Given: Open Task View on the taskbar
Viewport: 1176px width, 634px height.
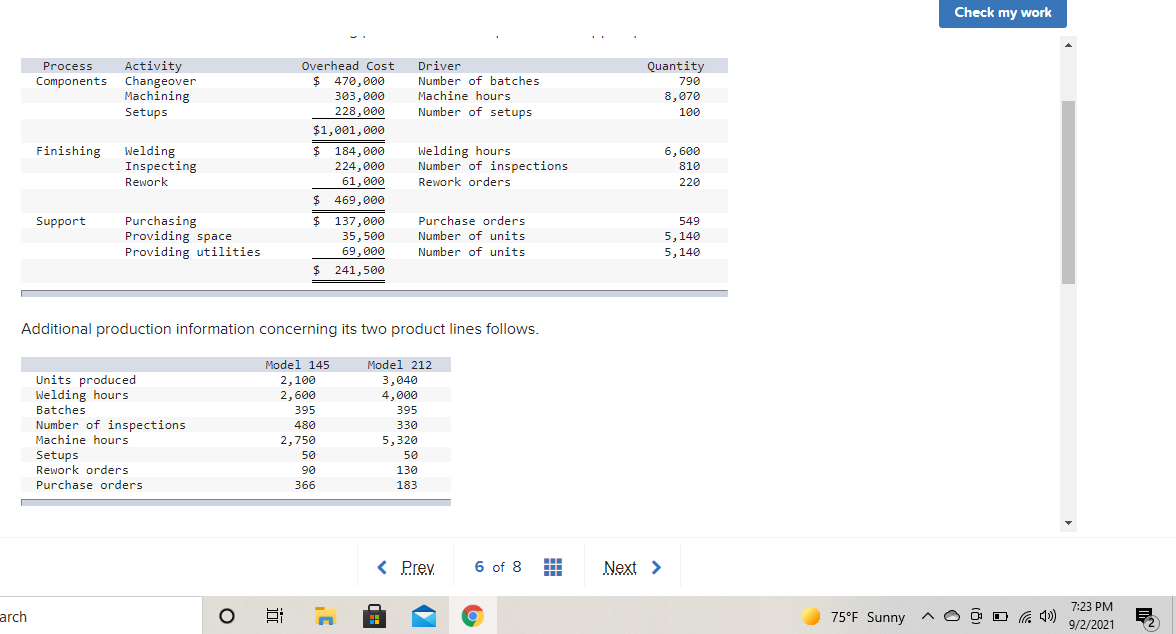Looking at the screenshot, I should pos(275,615).
